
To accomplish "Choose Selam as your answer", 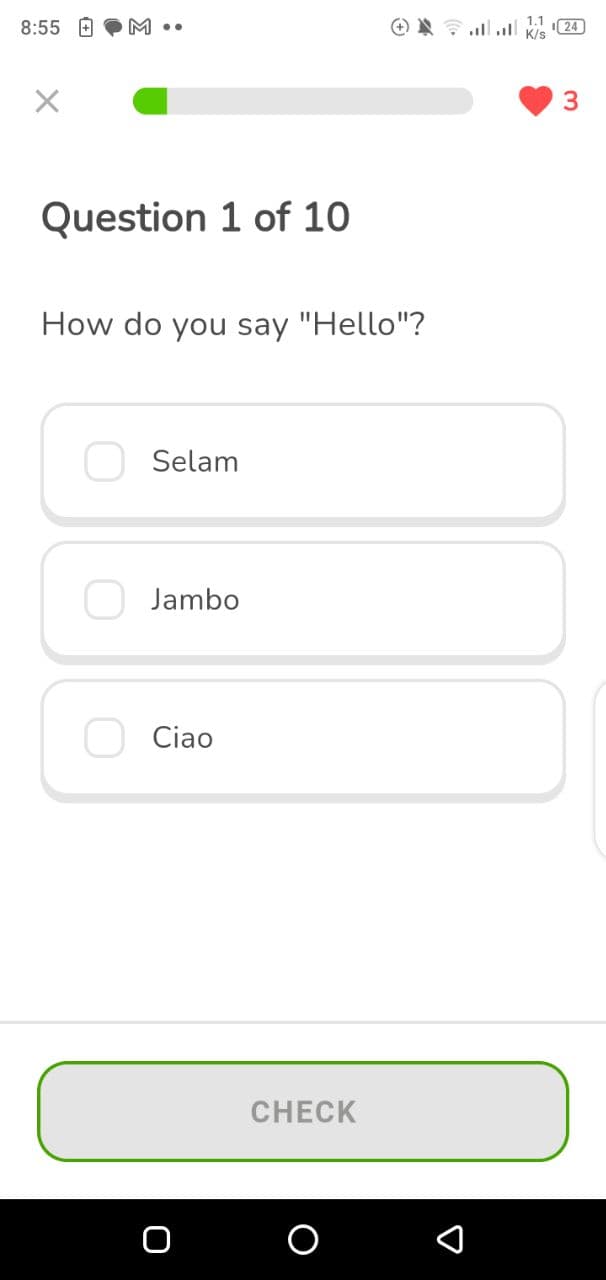I will click(x=302, y=461).
